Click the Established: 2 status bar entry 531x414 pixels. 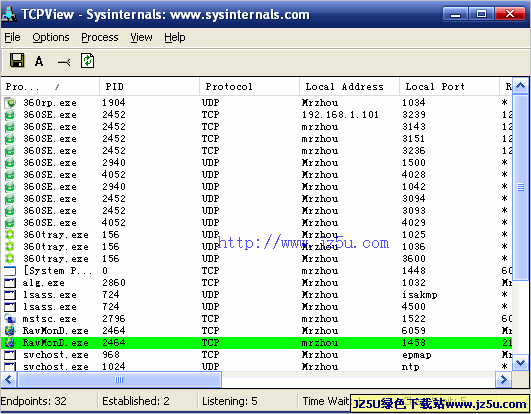136,401
